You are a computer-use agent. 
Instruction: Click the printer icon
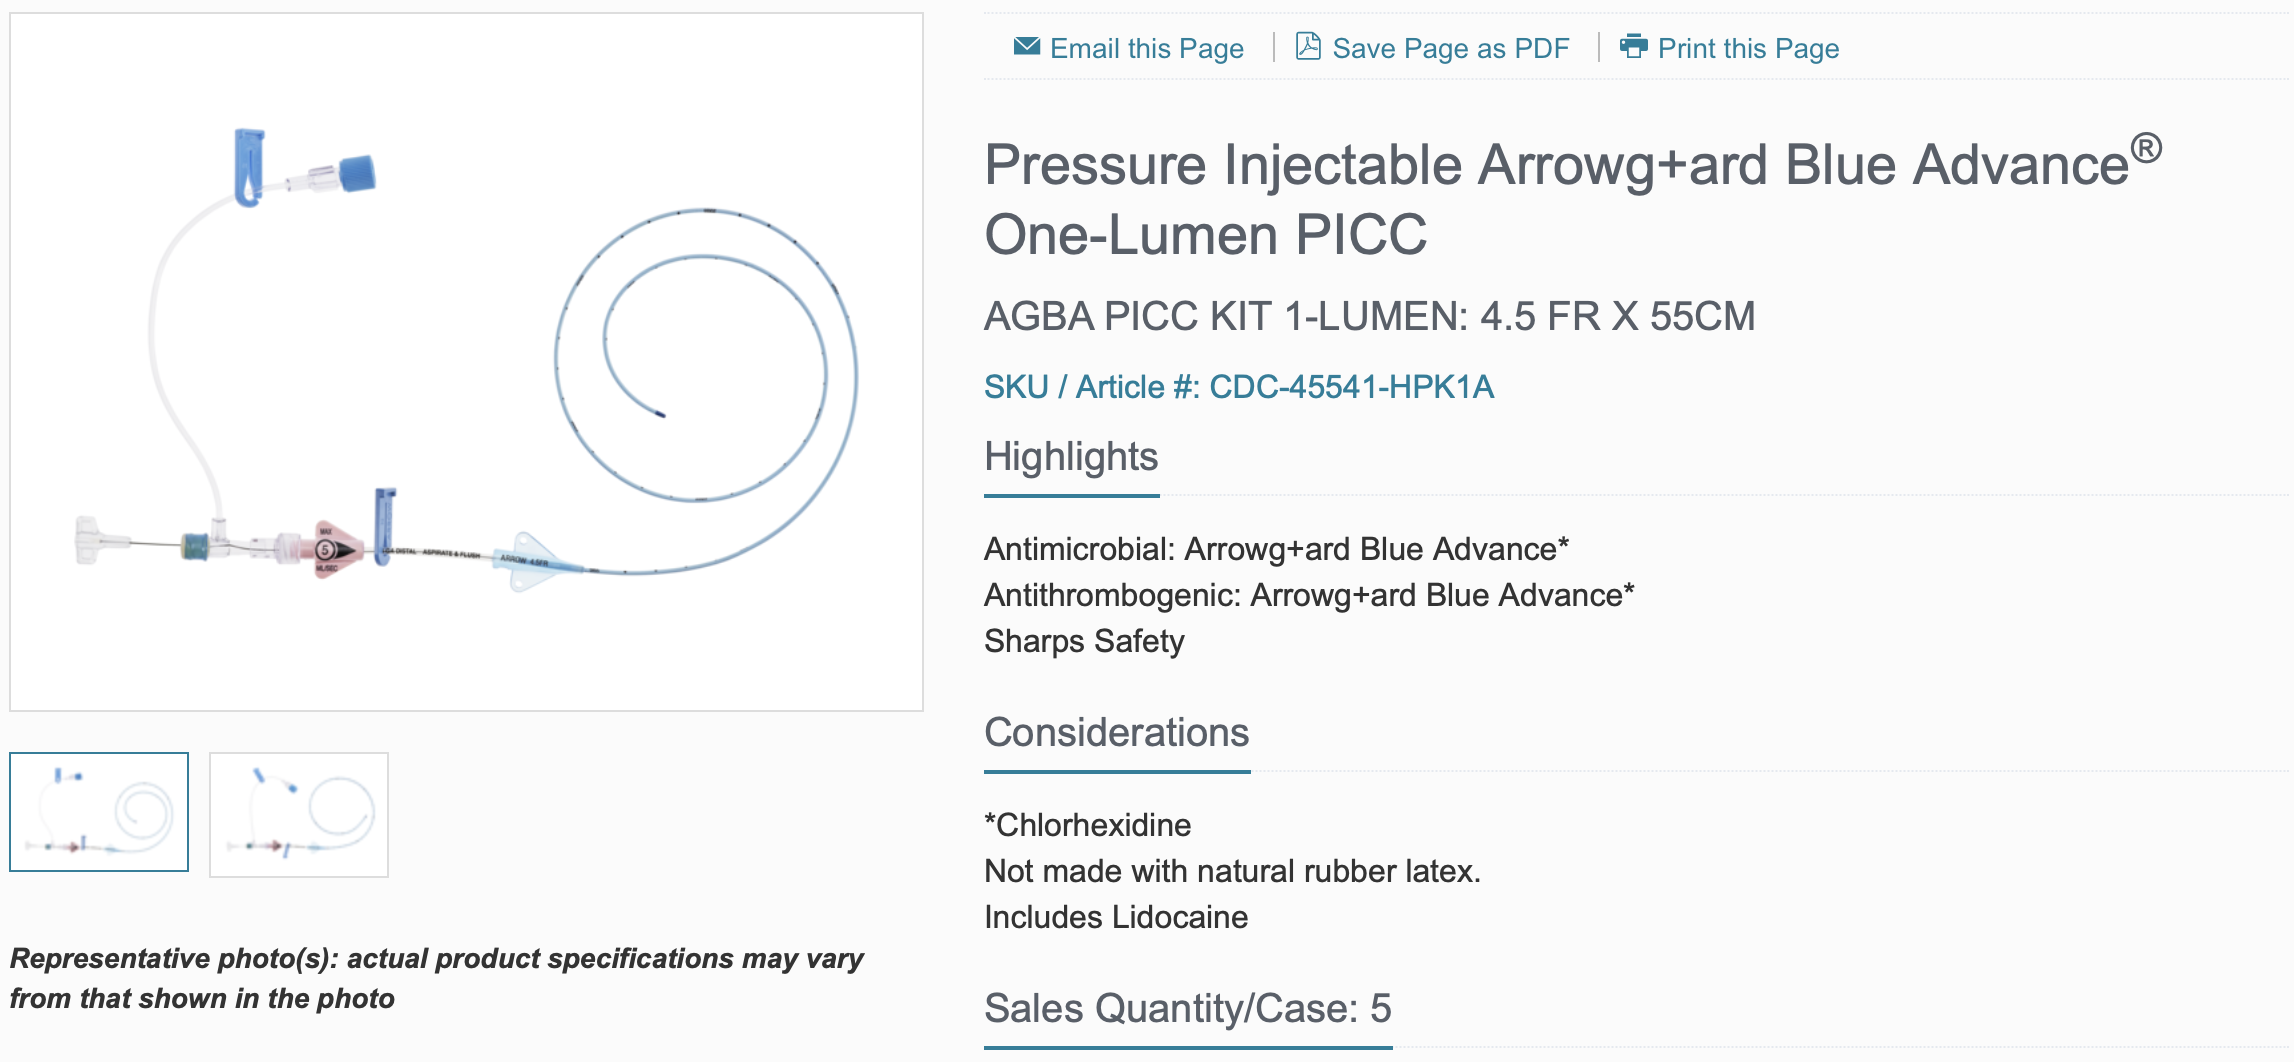click(x=1633, y=46)
